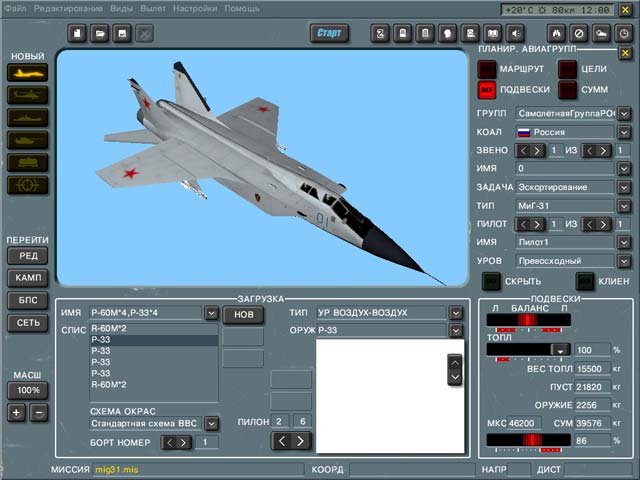Click the prohibition circle toolbar icon
Screen dimensions: 640x480
[x=579, y=33]
